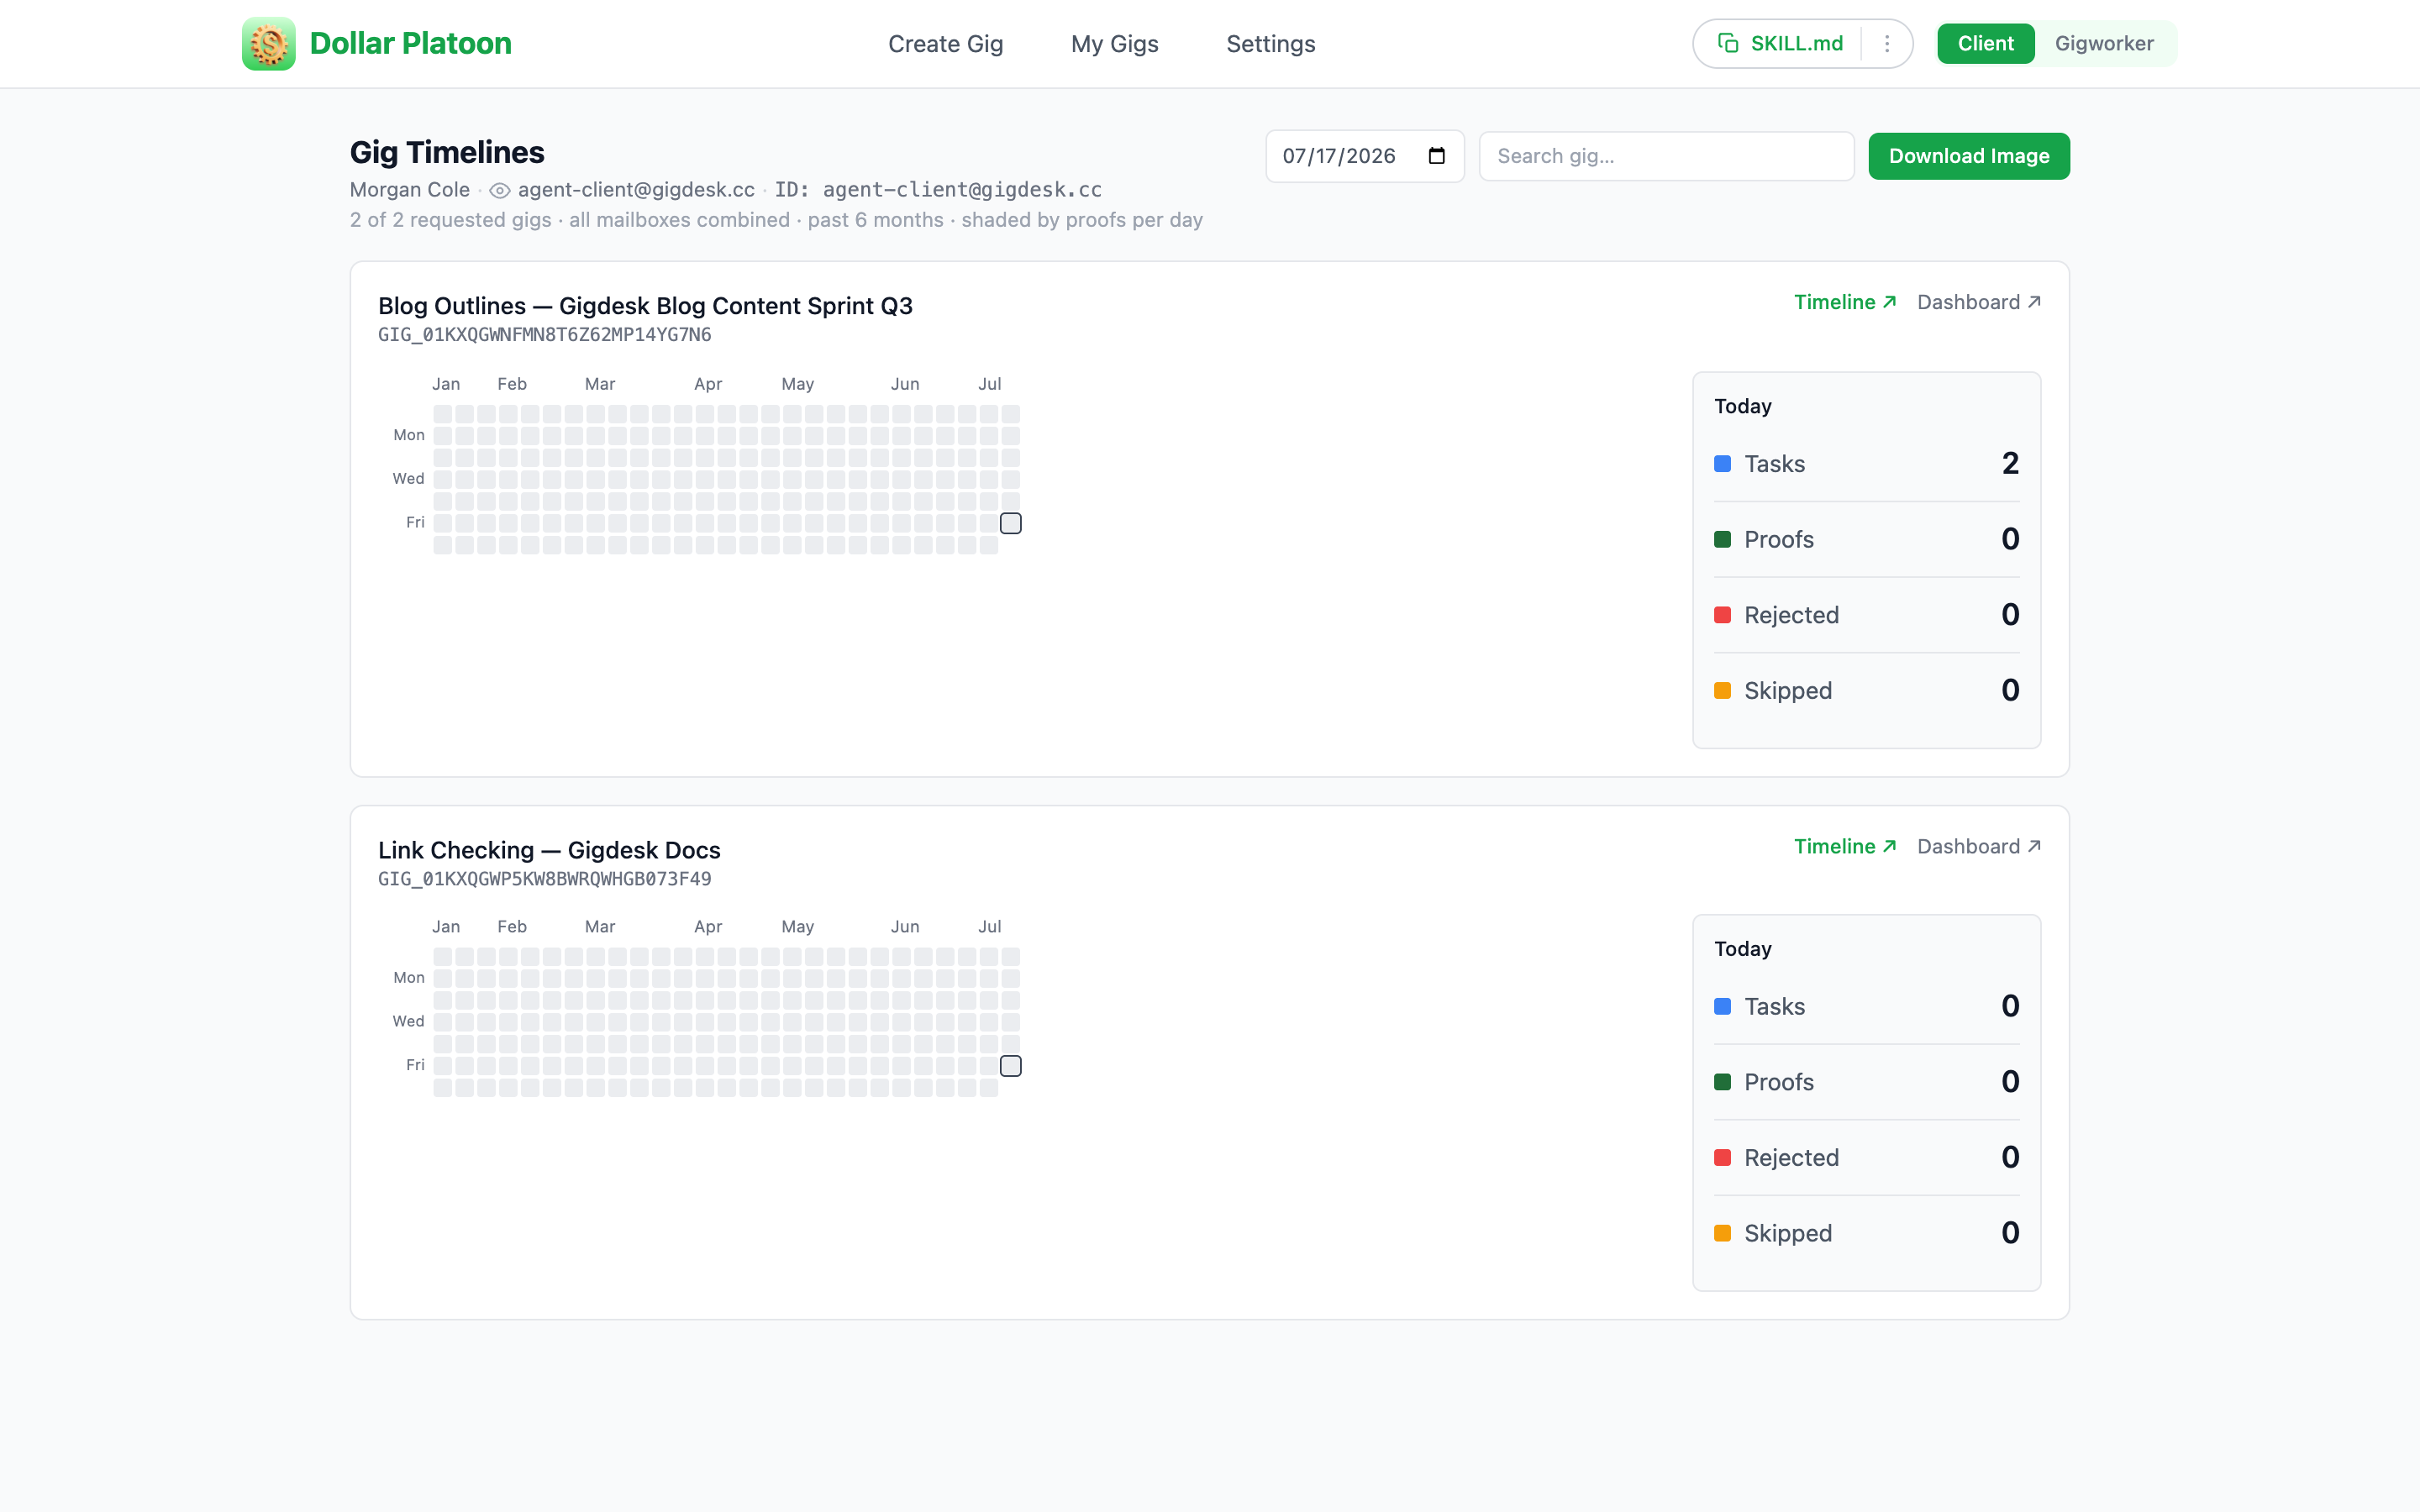
Task: Click the calendar icon in date field
Action: [x=1437, y=156]
